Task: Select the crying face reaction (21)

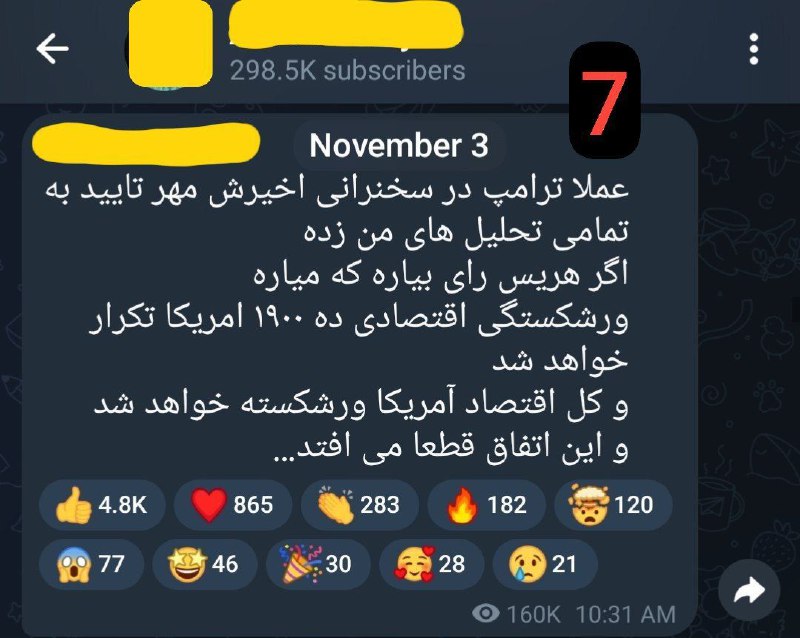Action: pos(544,565)
